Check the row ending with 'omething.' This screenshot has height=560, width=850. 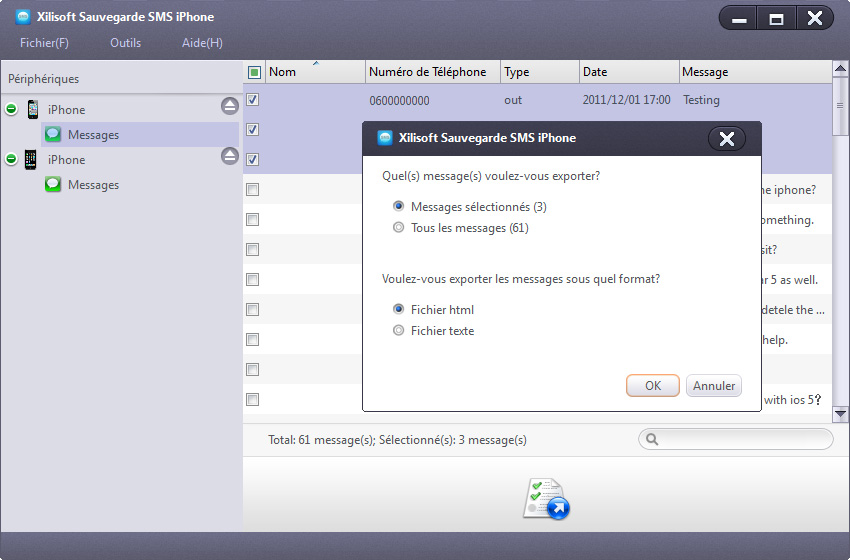pyautogui.click(x=253, y=220)
